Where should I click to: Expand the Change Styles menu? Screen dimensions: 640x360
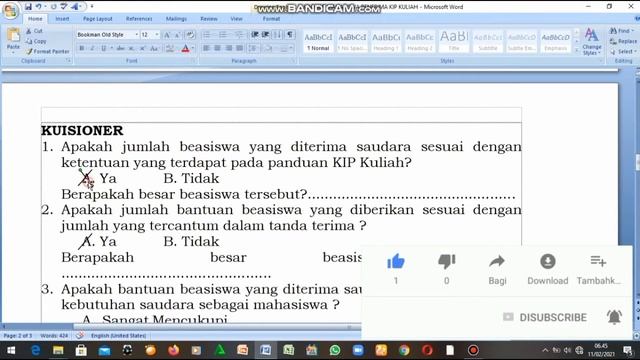click(592, 42)
